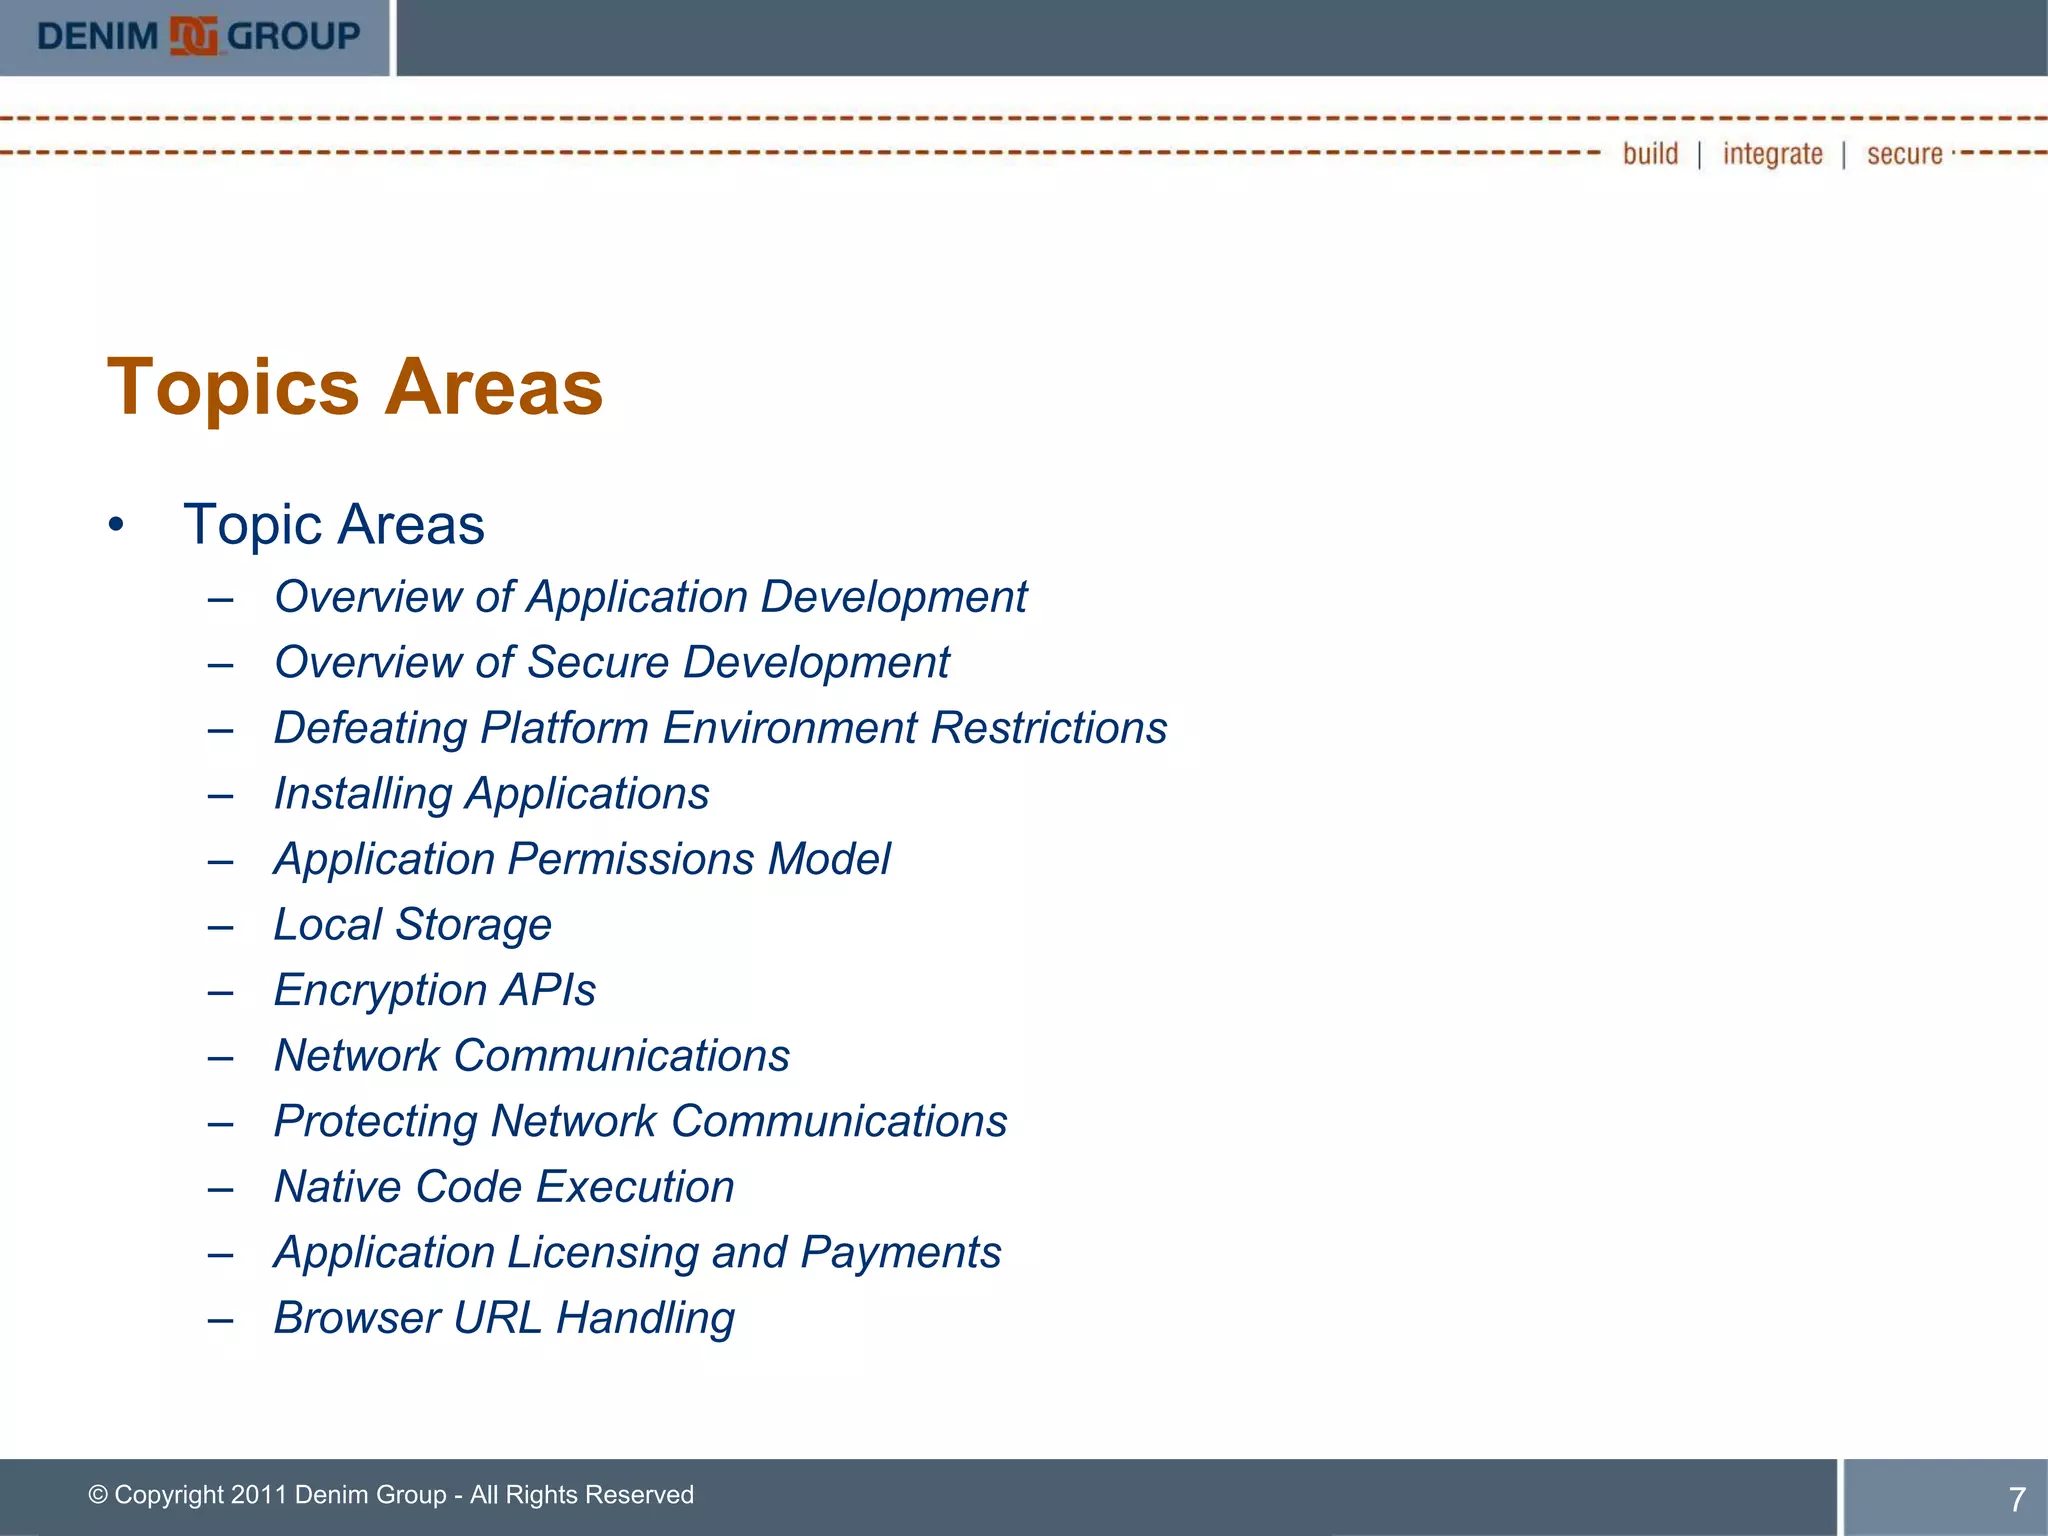Click the 'Installing Applications' item
The width and height of the screenshot is (2048, 1536).
[x=491, y=794]
